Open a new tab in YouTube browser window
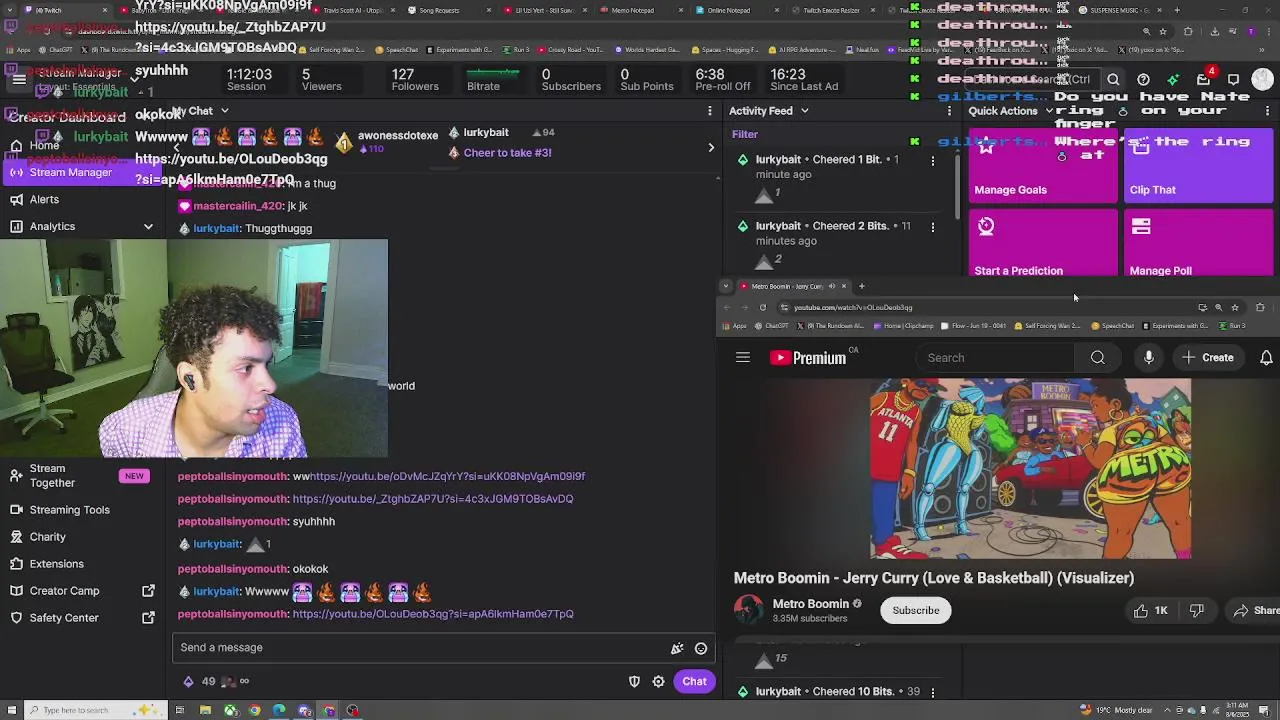Image resolution: width=1280 pixels, height=720 pixels. pos(861,286)
